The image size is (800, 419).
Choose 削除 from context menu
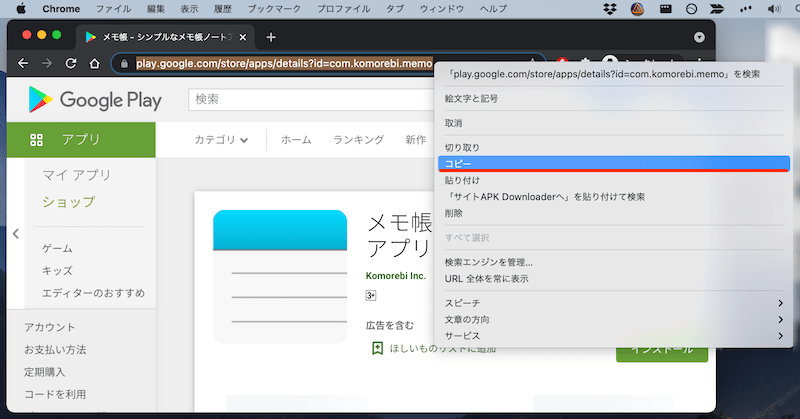pyautogui.click(x=614, y=213)
